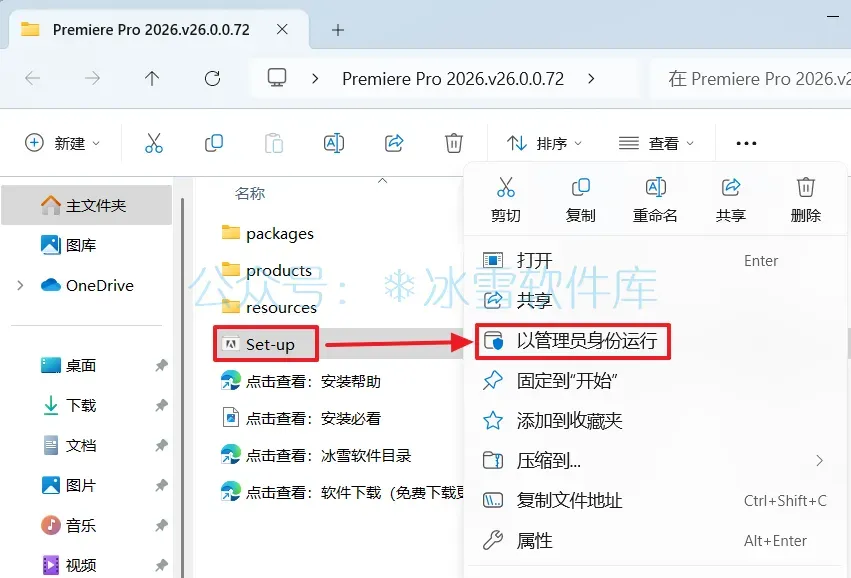The width and height of the screenshot is (851, 578).
Task: Open 桌面 (Desktop) in sidebar
Action: pos(69,365)
